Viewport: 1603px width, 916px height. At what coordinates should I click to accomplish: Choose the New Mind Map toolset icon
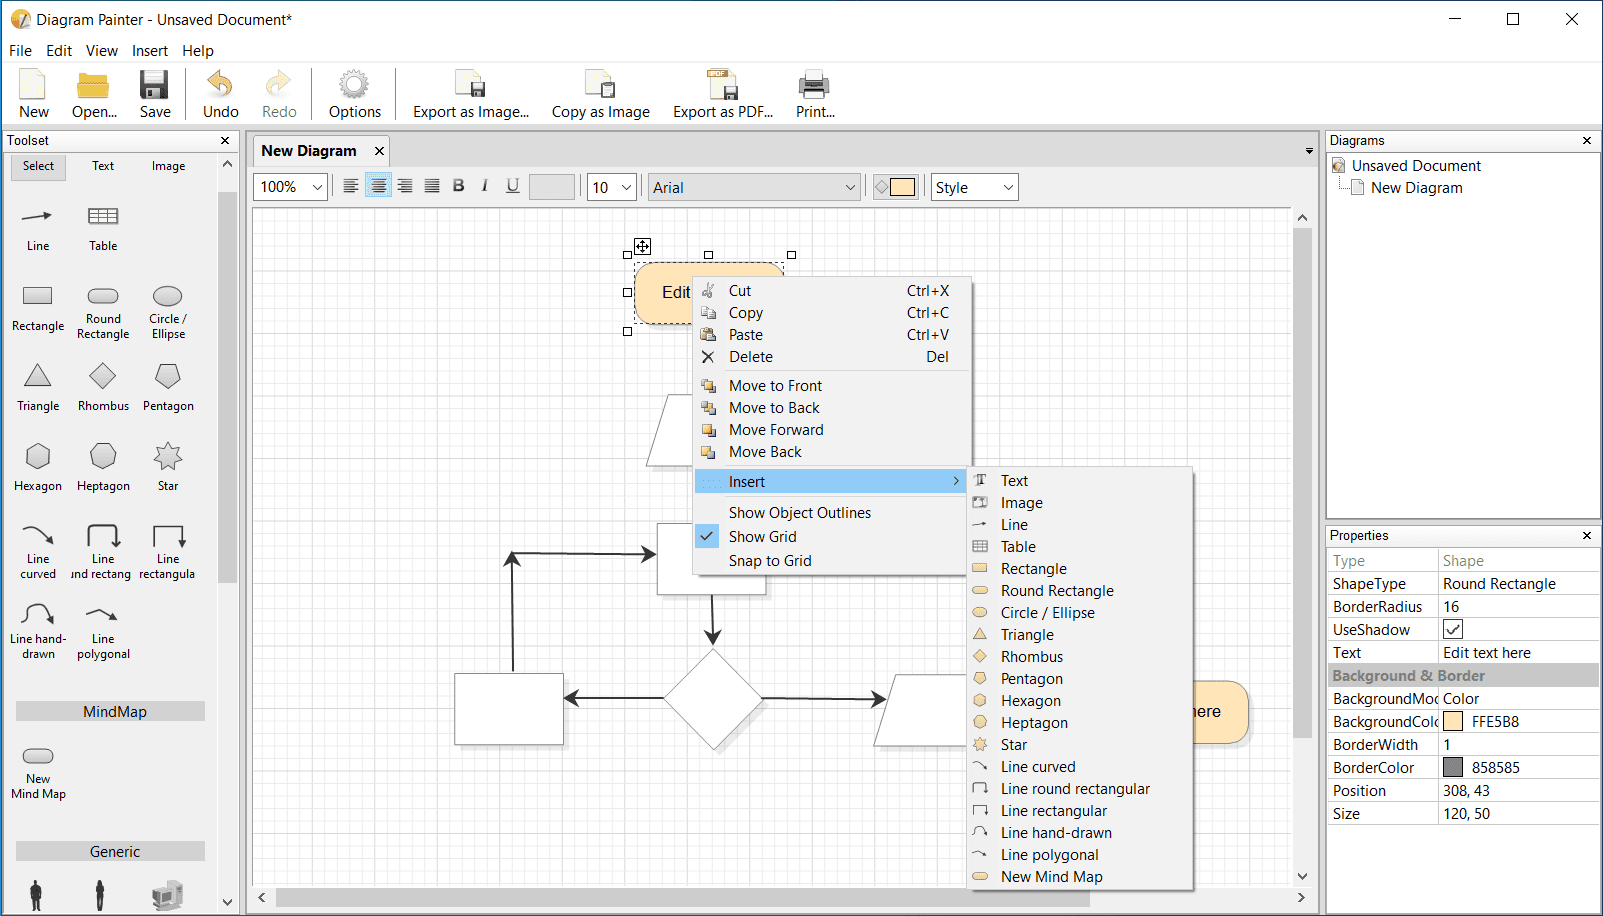[38, 770]
